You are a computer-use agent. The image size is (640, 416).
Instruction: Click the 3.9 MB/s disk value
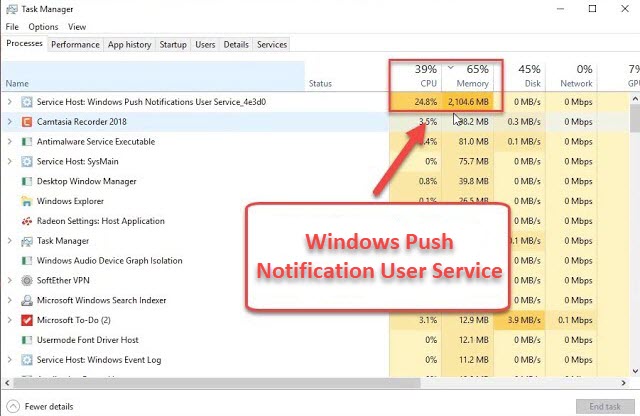tap(524, 320)
